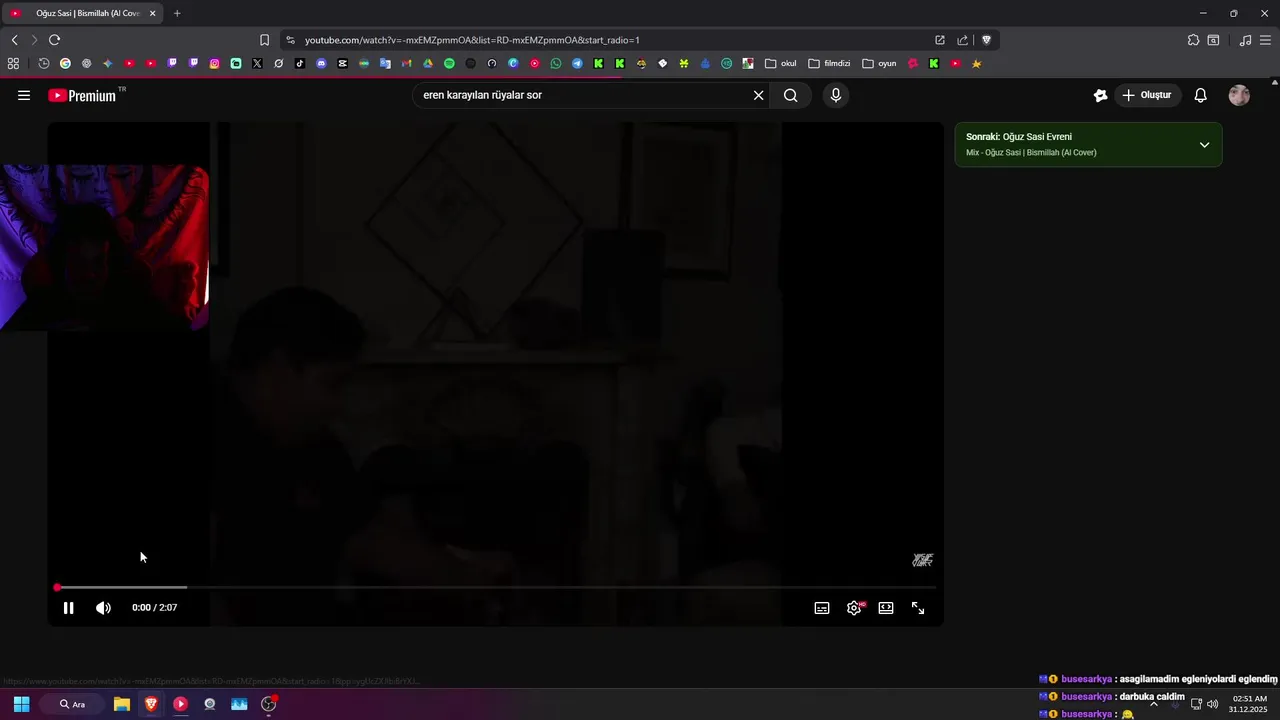Open the okul bookmarks folder
1280x720 pixels.
click(x=781, y=63)
